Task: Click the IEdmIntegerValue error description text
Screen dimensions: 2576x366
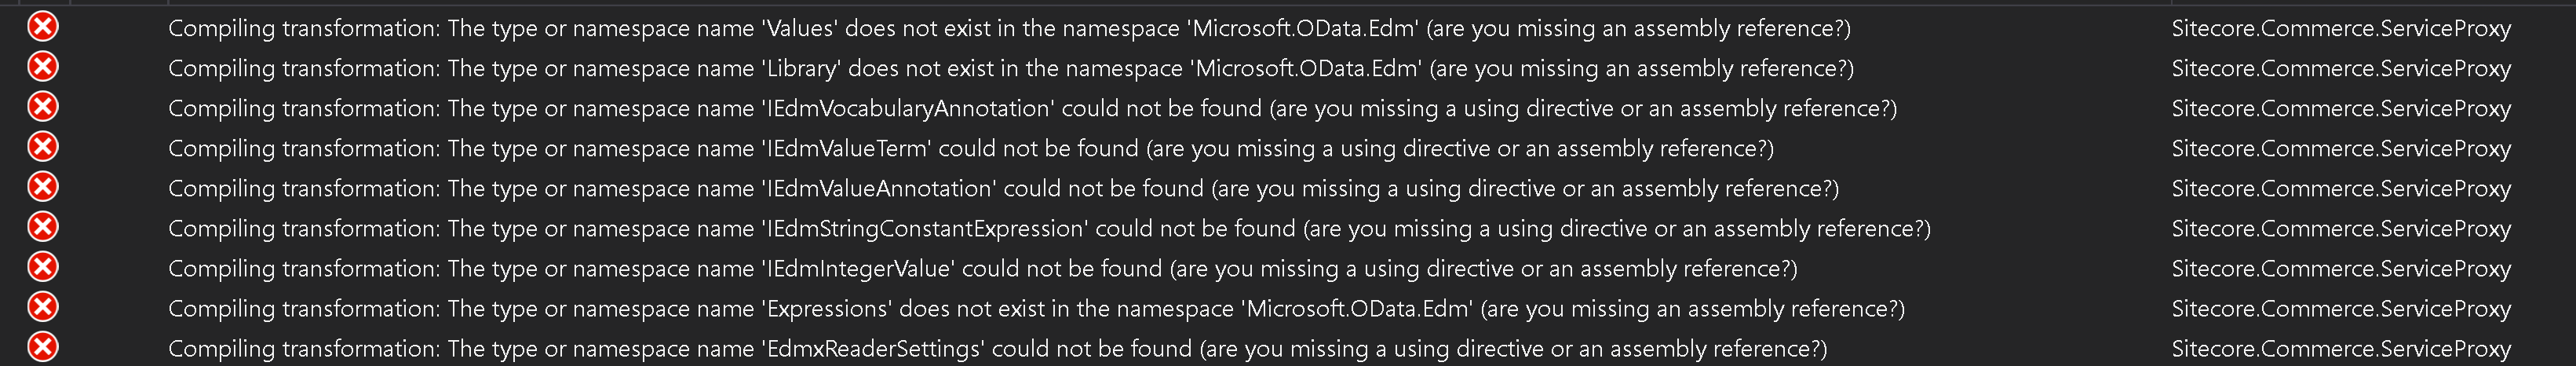Action: click(983, 268)
